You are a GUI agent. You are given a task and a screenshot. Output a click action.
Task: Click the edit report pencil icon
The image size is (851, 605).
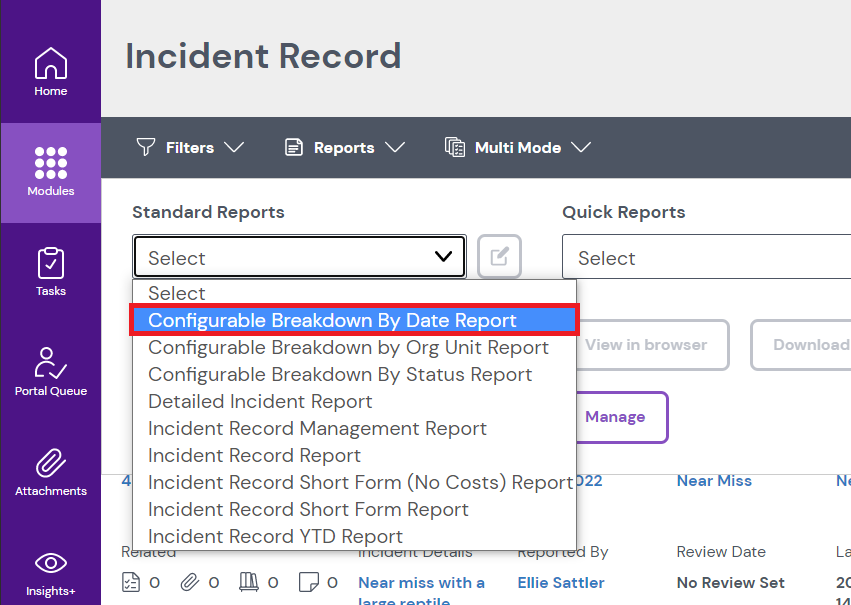499,257
